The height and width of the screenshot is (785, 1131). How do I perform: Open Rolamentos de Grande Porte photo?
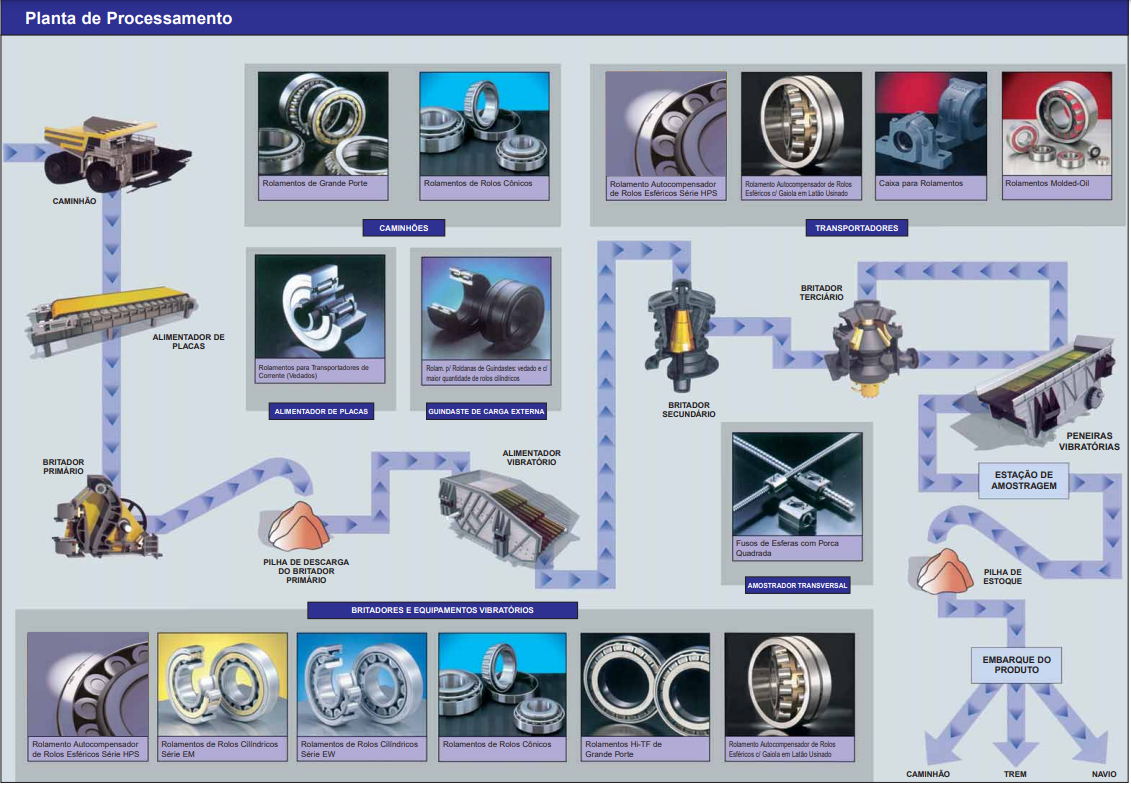click(323, 123)
